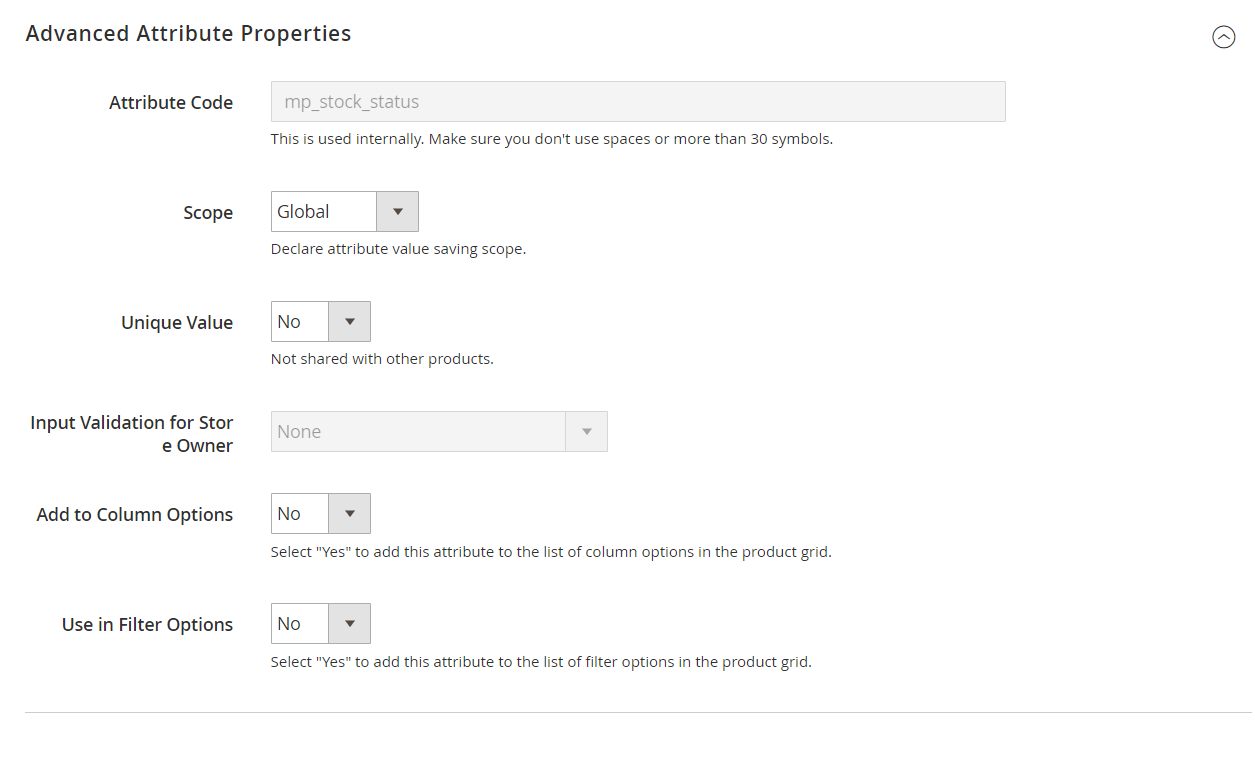Open Unique Value select showing No
The width and height of the screenshot is (1255, 766).
pos(300,322)
